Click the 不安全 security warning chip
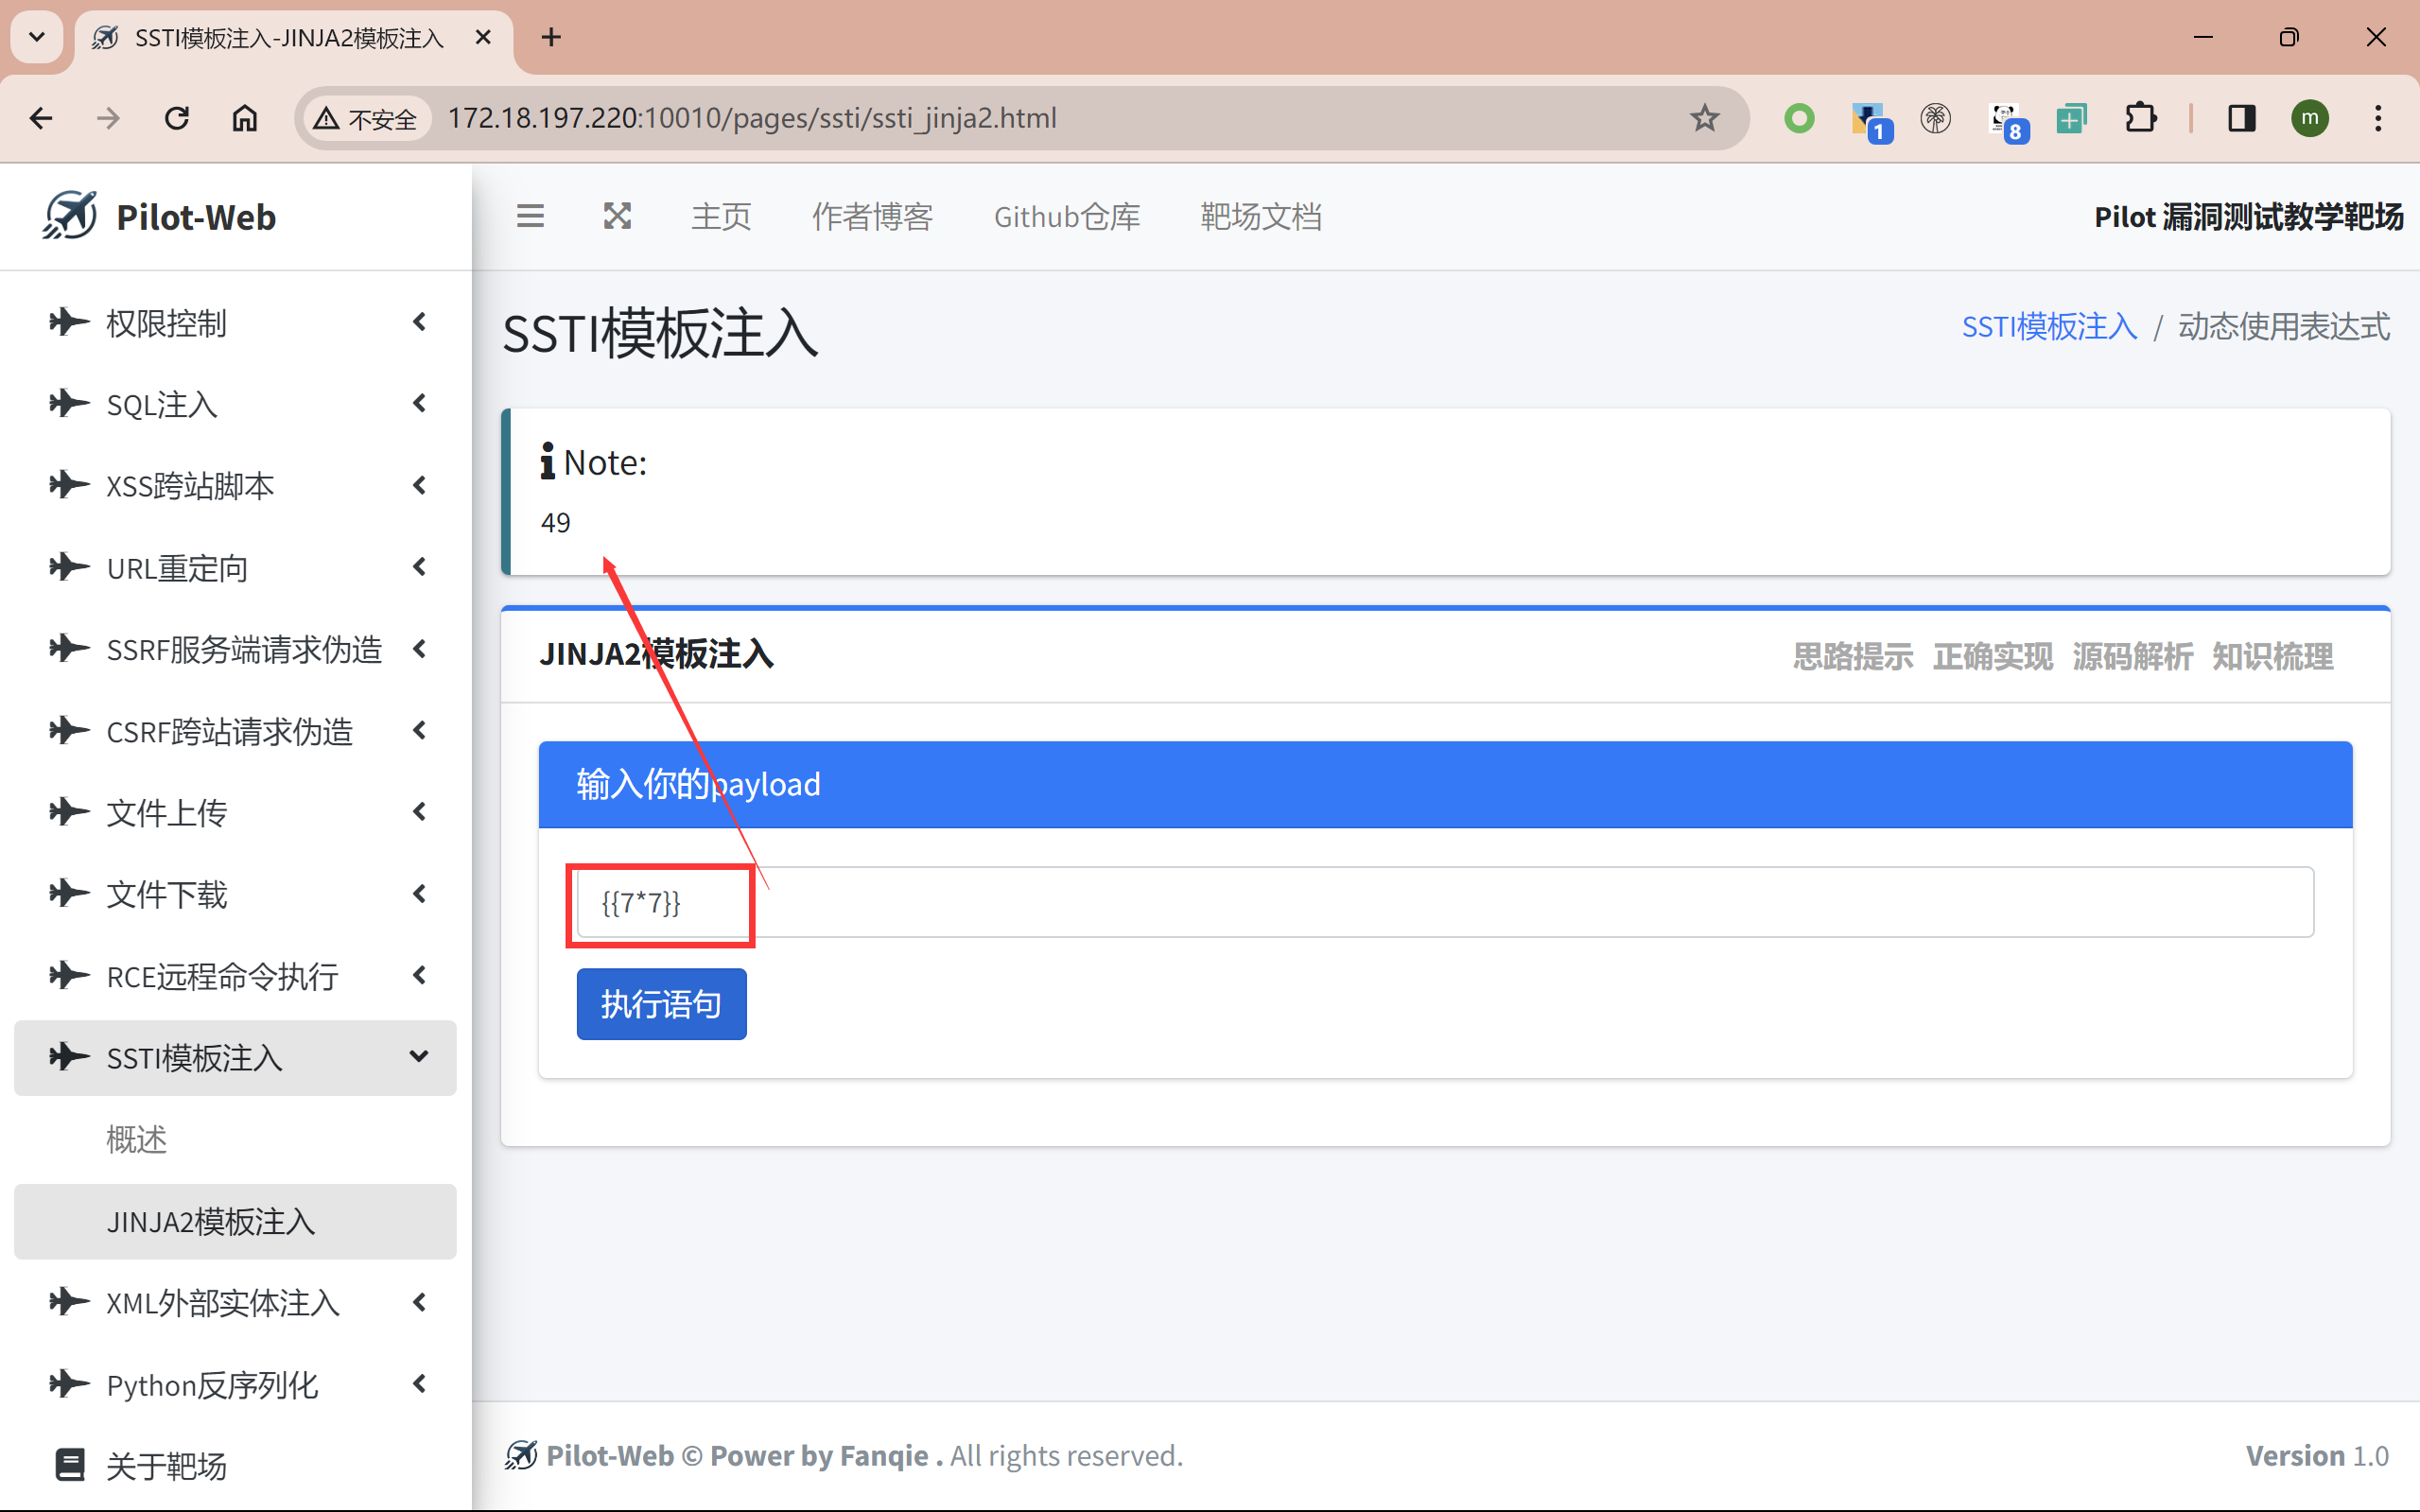This screenshot has width=2420, height=1512. point(365,119)
